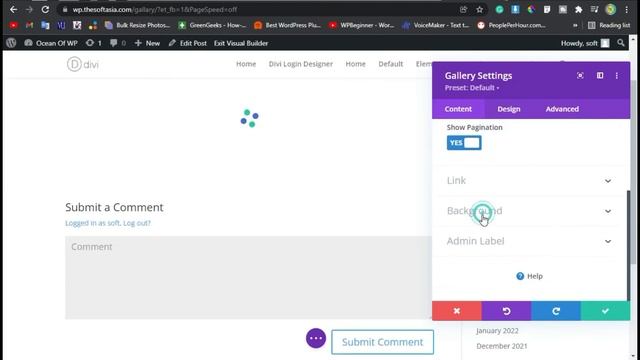Click the Log out? link
The image size is (640, 360).
coord(137,223)
